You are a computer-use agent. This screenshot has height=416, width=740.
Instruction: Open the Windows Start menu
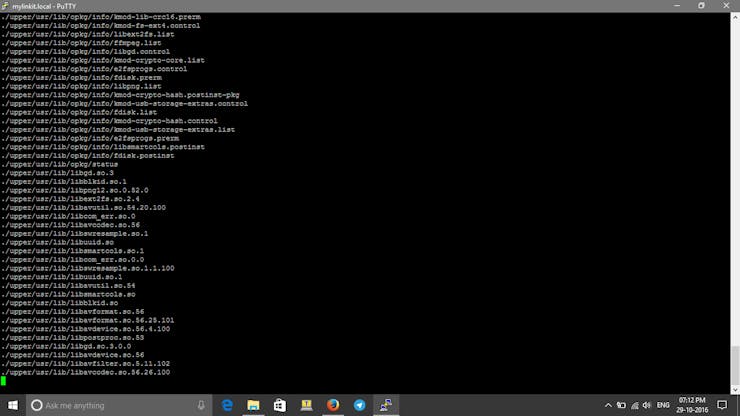coord(13,405)
